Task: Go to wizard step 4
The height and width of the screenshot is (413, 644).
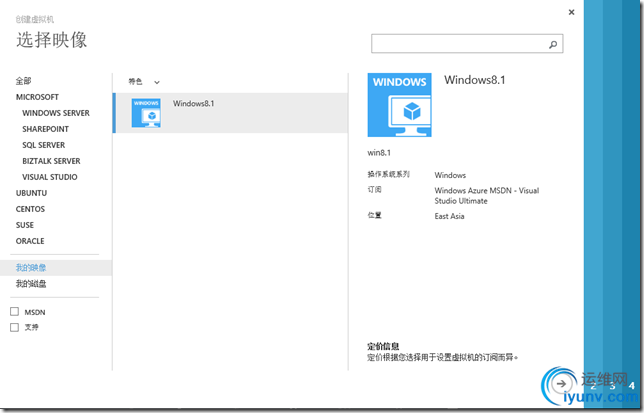Action: [x=632, y=385]
